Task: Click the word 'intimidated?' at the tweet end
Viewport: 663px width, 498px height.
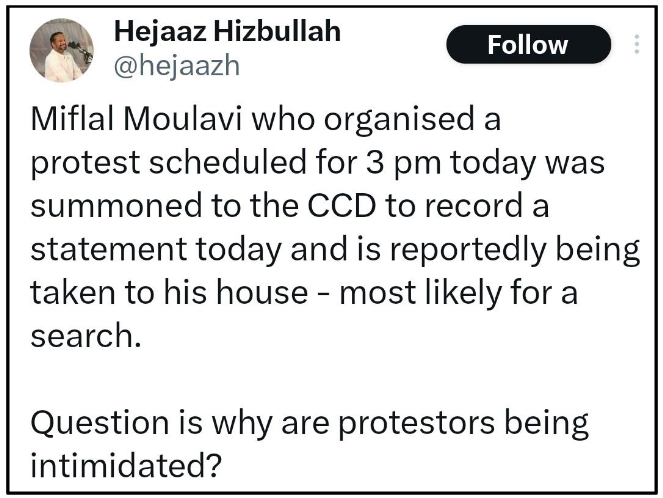Action: coord(126,466)
